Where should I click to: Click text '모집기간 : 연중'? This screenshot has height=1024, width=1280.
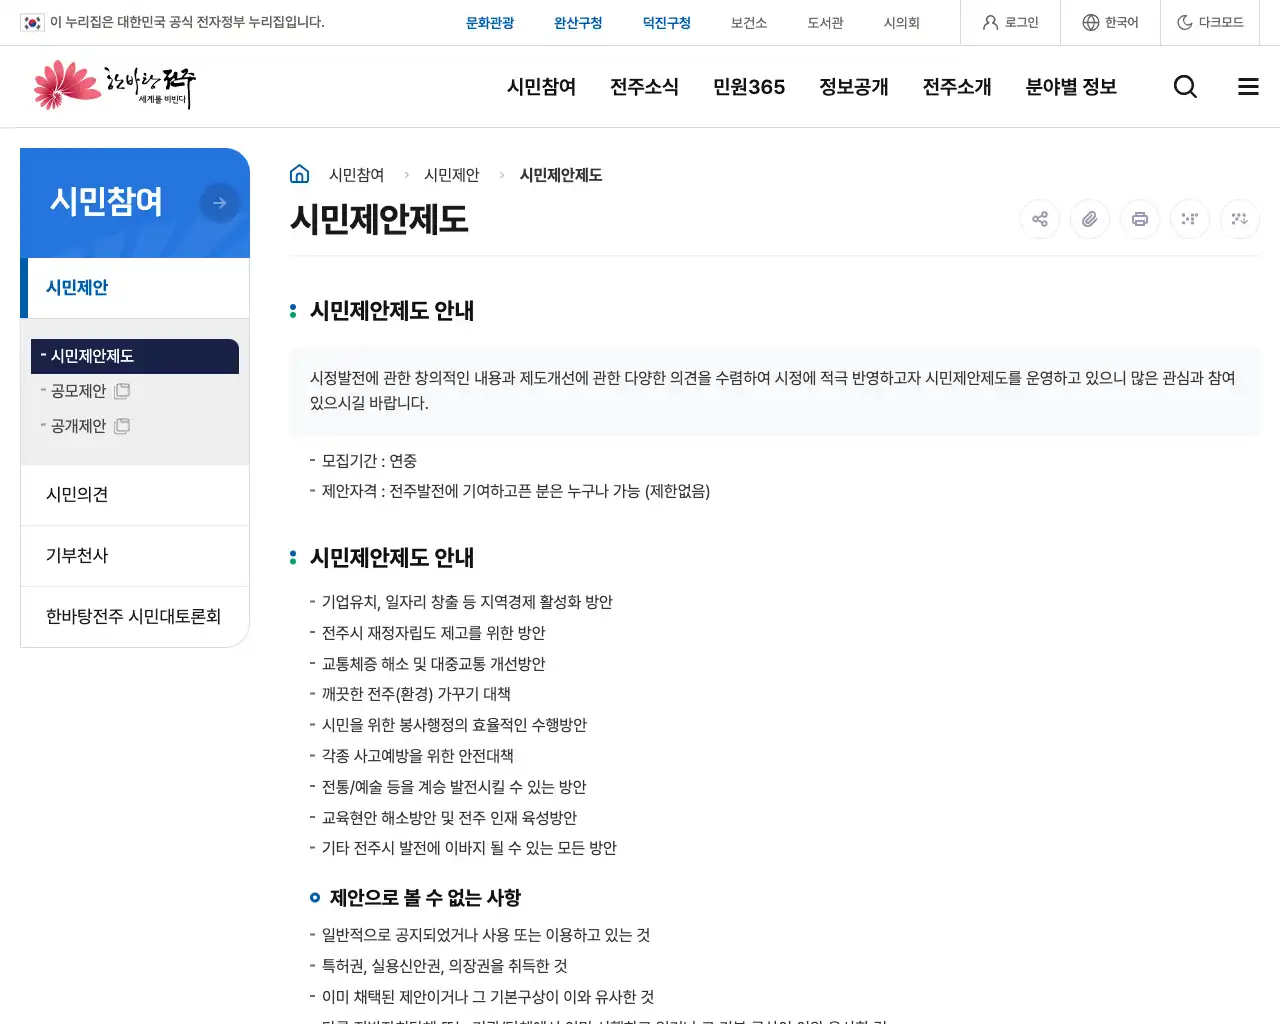tap(369, 461)
